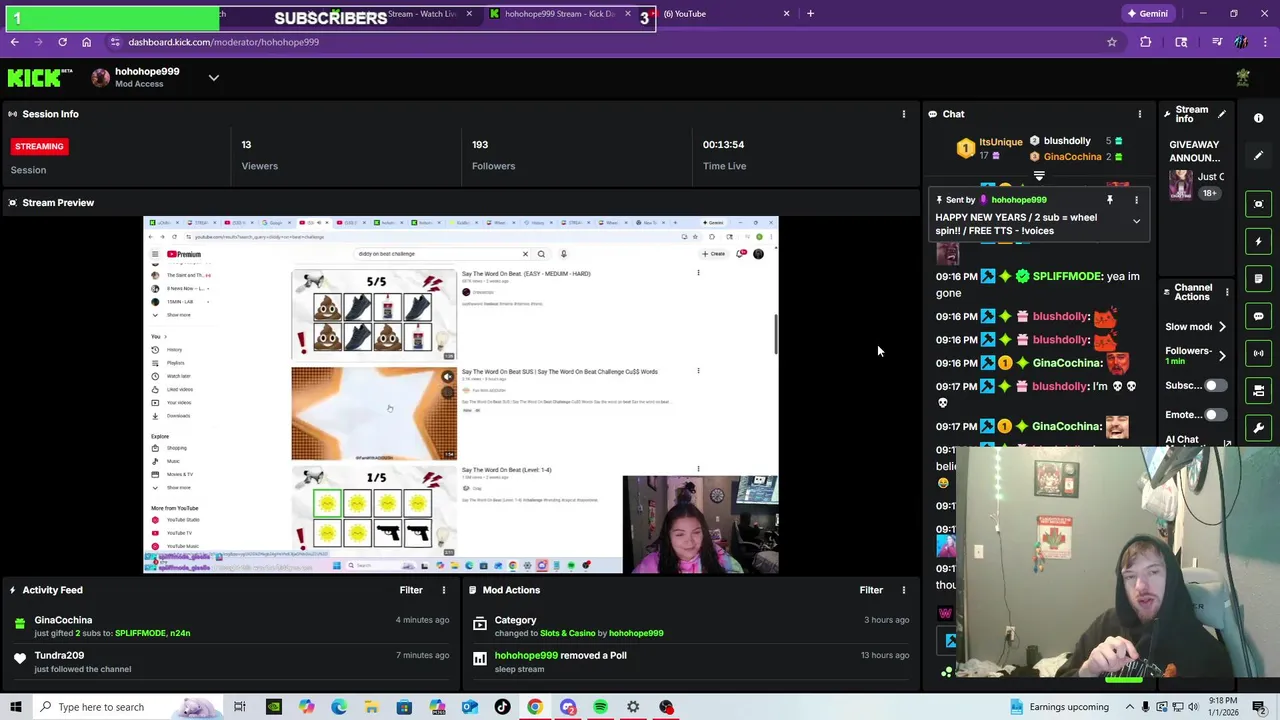Open the AI Chat external link
The width and height of the screenshot is (1280, 720).
1227,443
